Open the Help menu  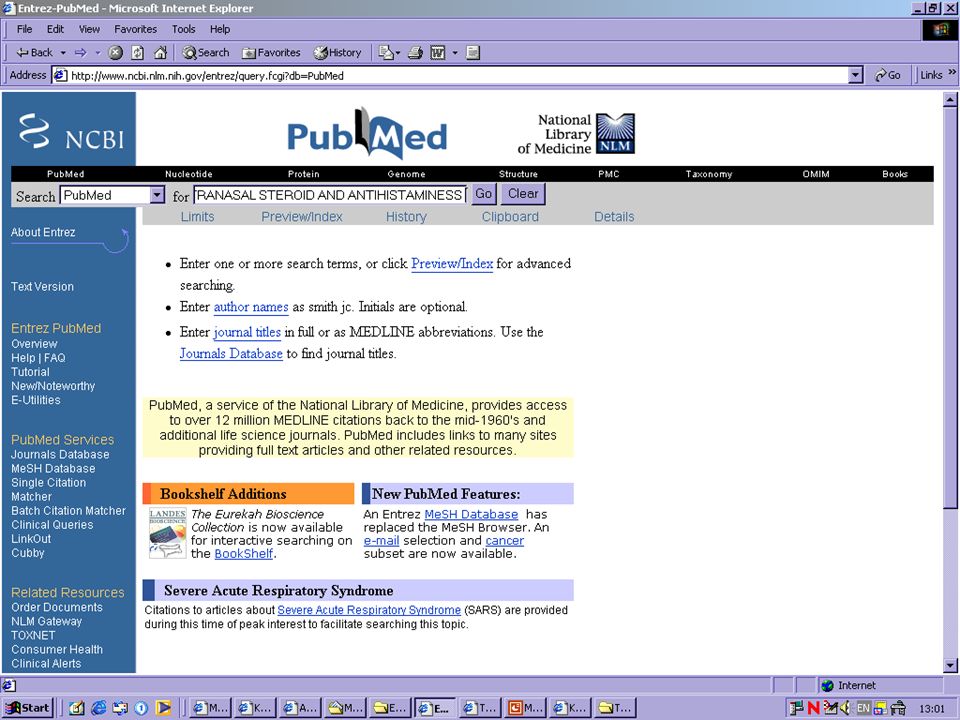(220, 29)
